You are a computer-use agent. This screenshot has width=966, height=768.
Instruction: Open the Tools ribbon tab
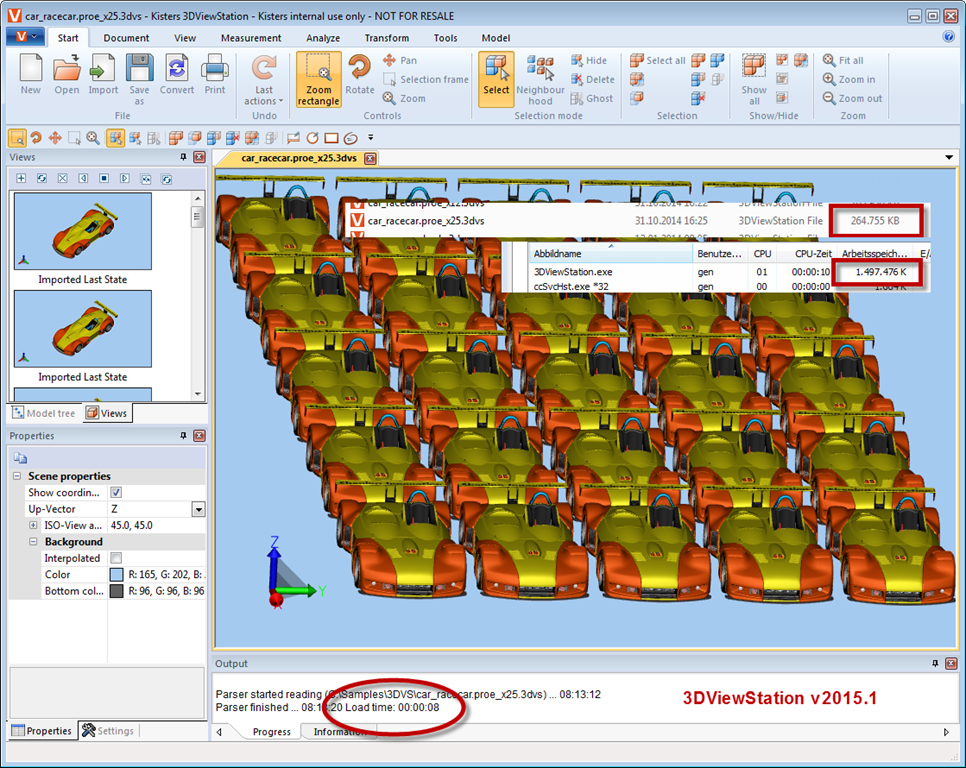pyautogui.click(x=445, y=38)
